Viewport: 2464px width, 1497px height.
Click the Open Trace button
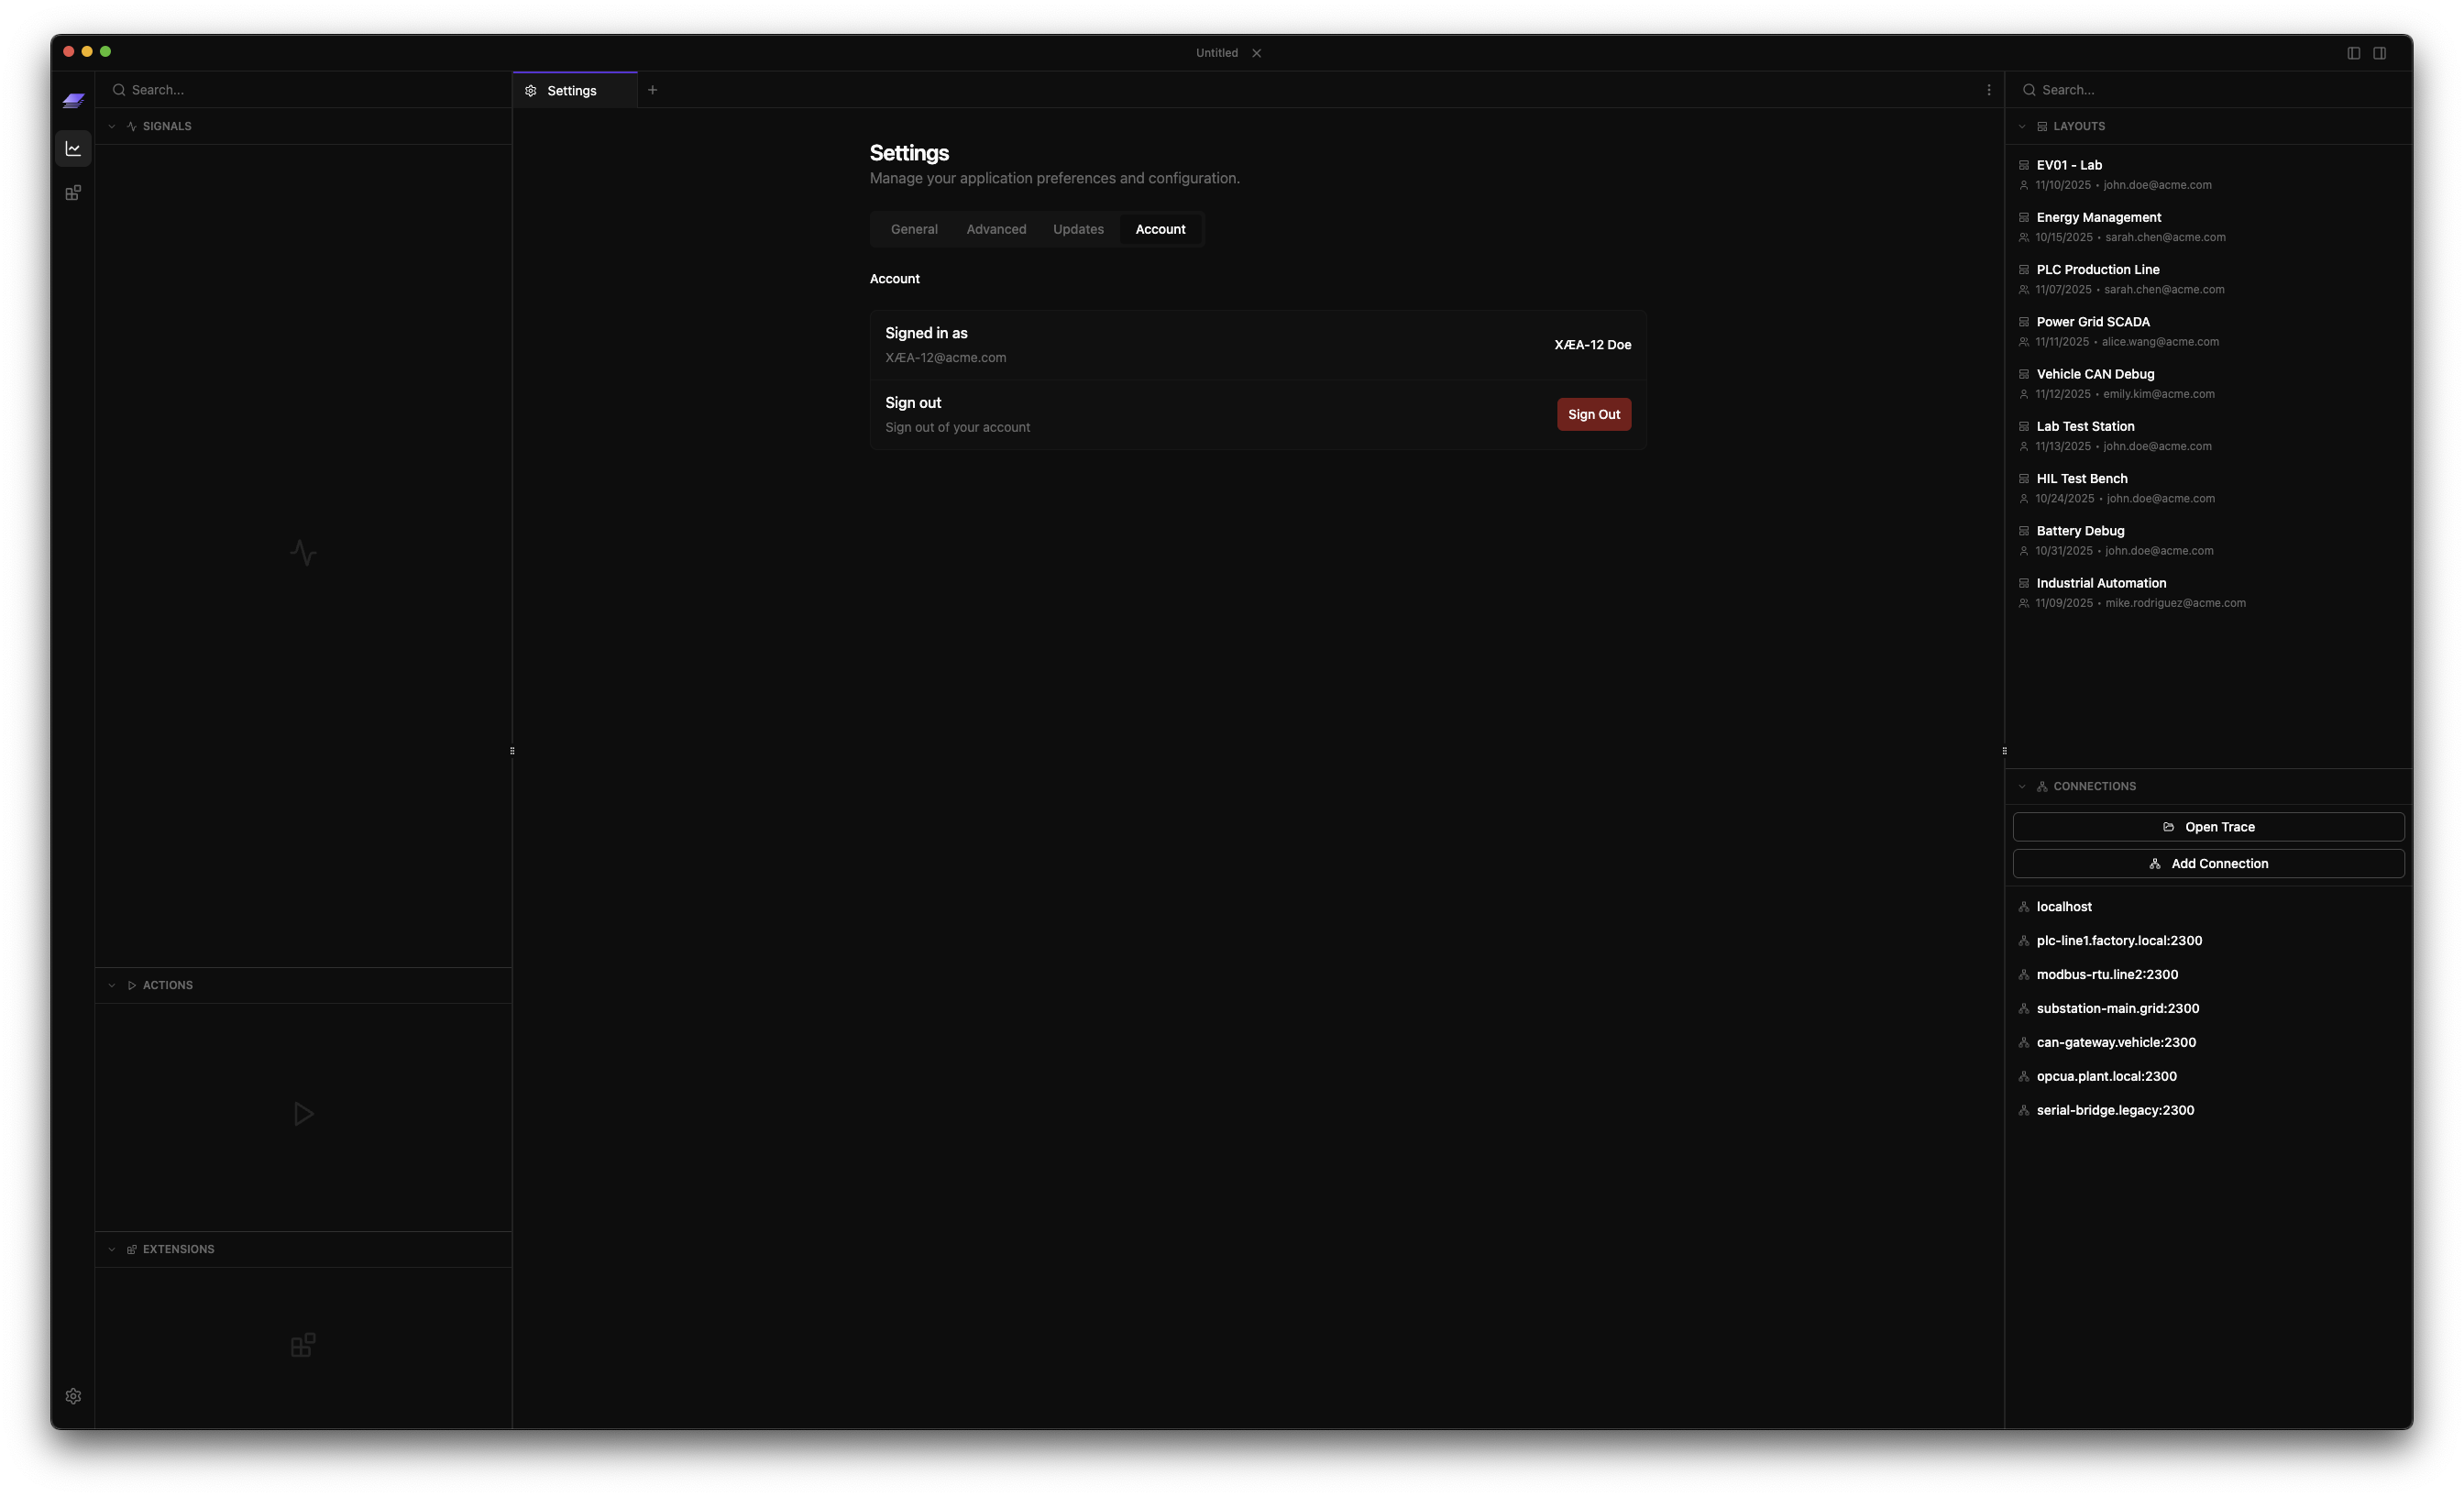(2207, 827)
